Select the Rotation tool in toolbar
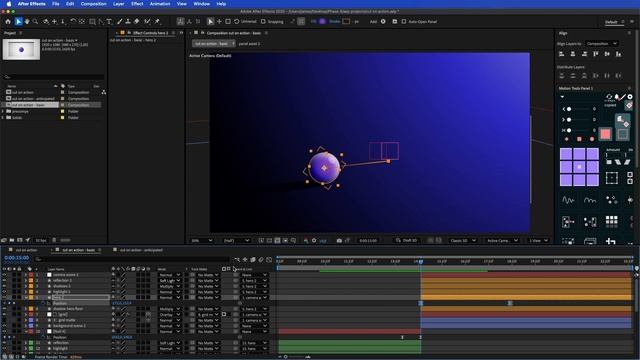The image size is (640, 360). 73,21
